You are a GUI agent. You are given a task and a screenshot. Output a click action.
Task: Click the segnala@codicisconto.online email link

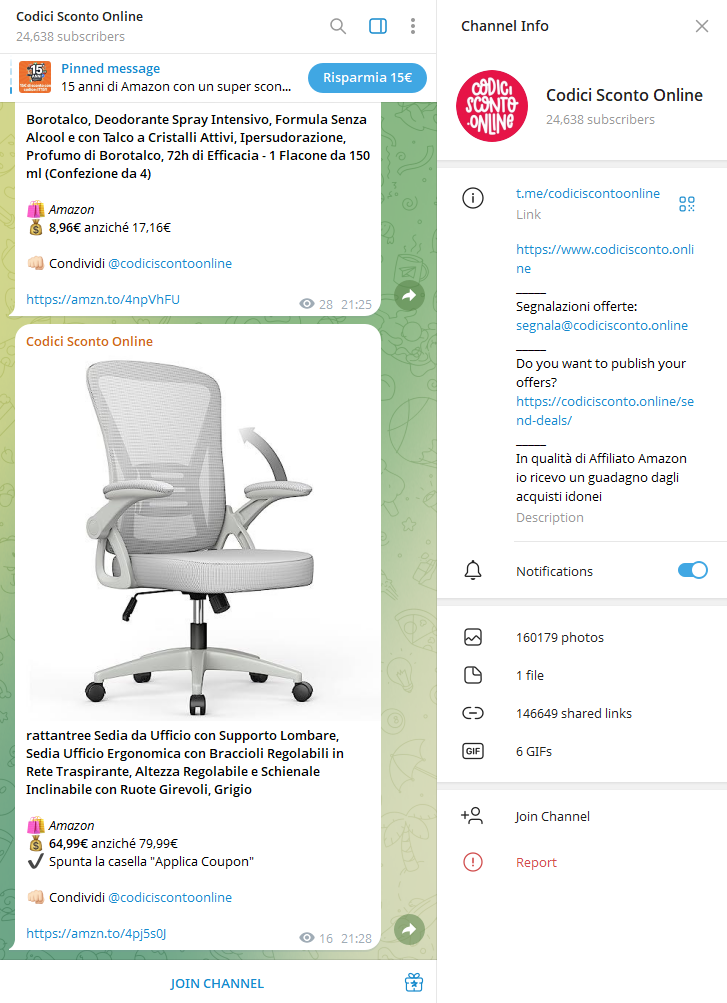[x=602, y=325]
